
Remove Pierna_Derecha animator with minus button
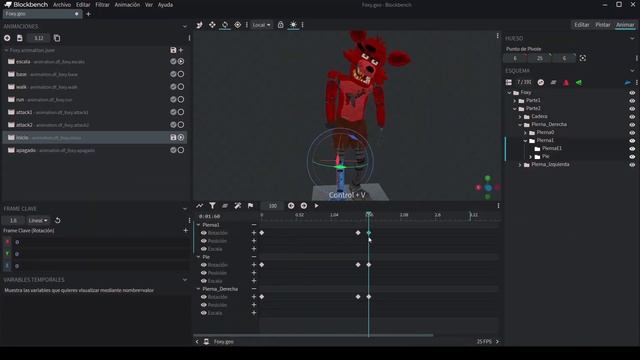tap(253, 289)
